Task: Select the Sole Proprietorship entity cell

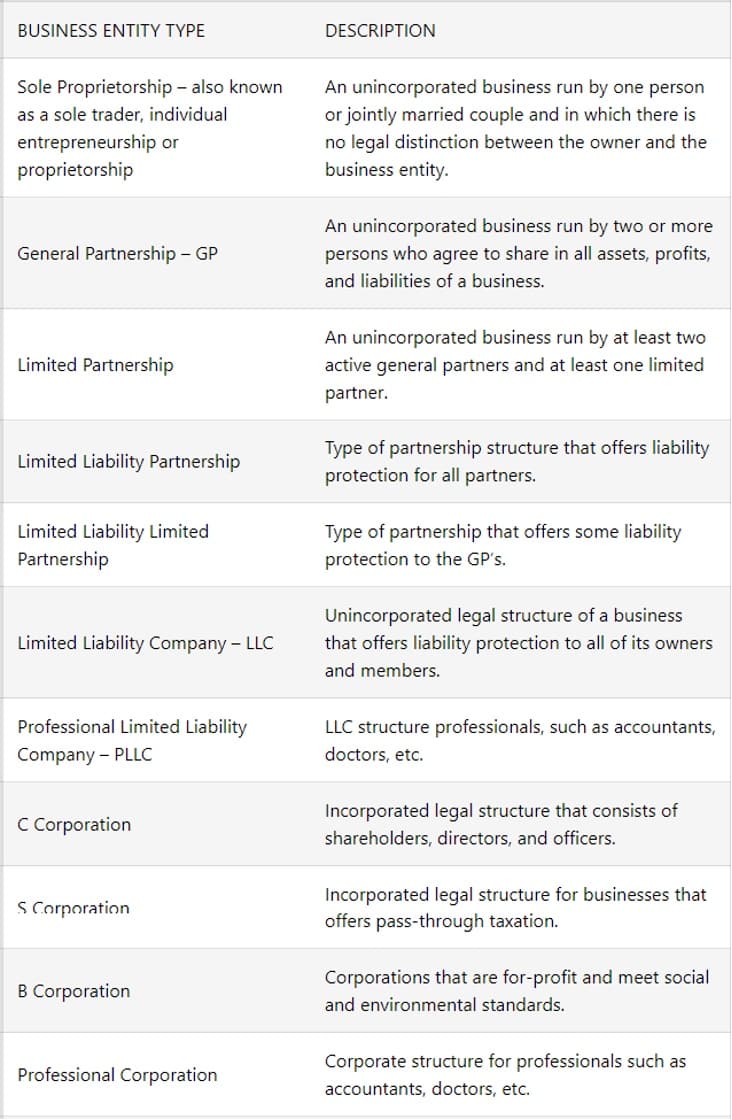Action: (150, 128)
